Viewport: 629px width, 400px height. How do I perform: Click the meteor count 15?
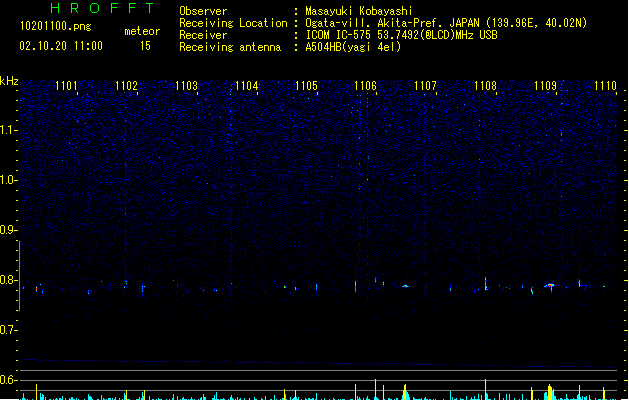145,46
